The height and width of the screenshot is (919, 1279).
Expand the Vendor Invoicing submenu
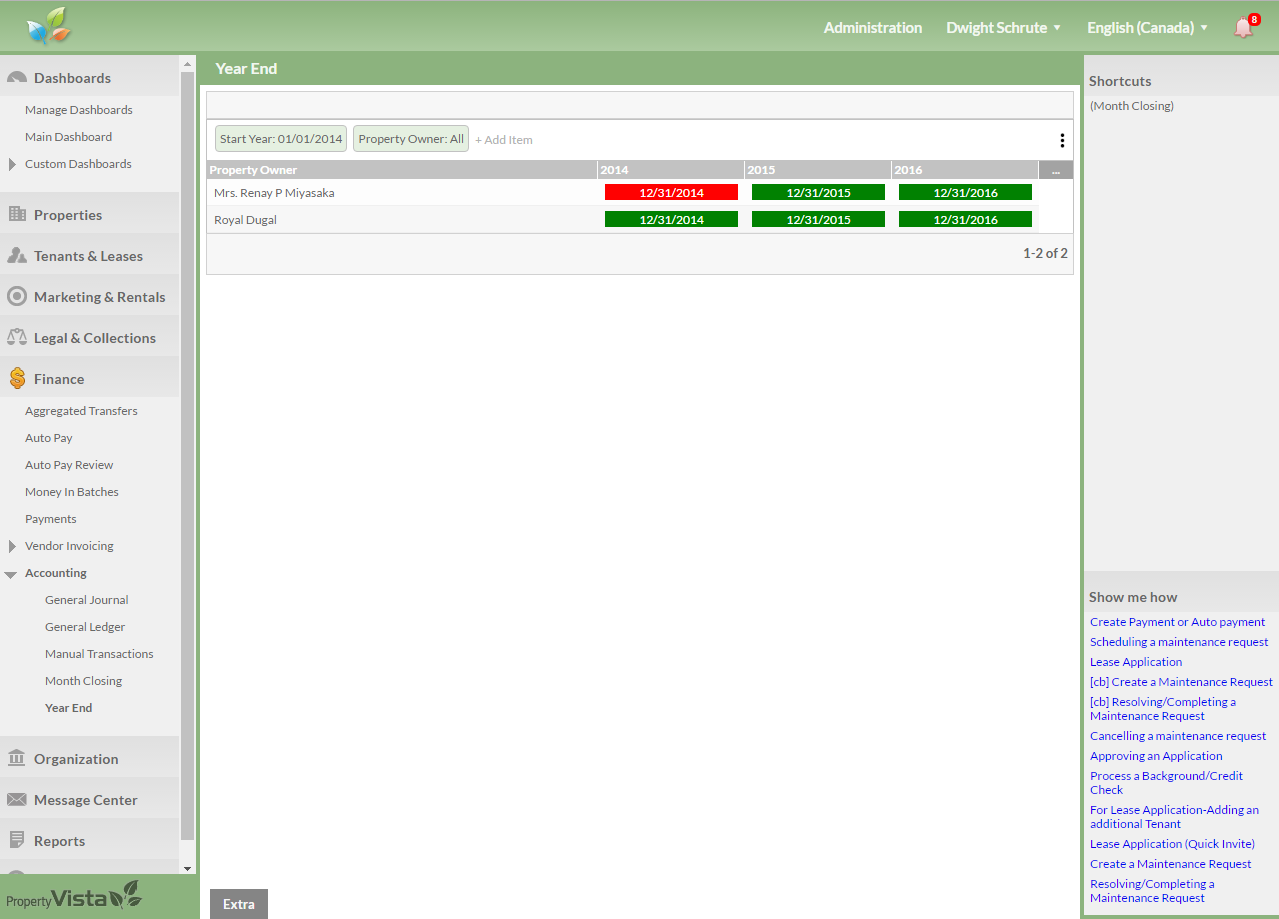pos(12,546)
